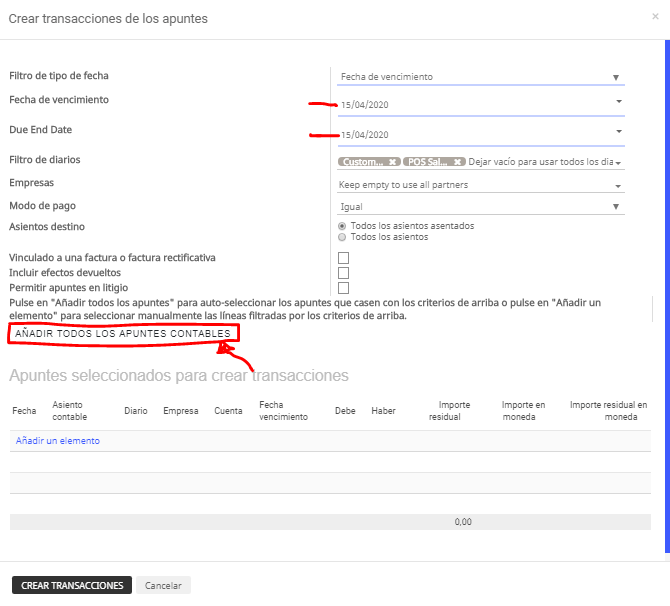Remove the POS Sal... journal tag
The image size is (670, 606).
457,162
